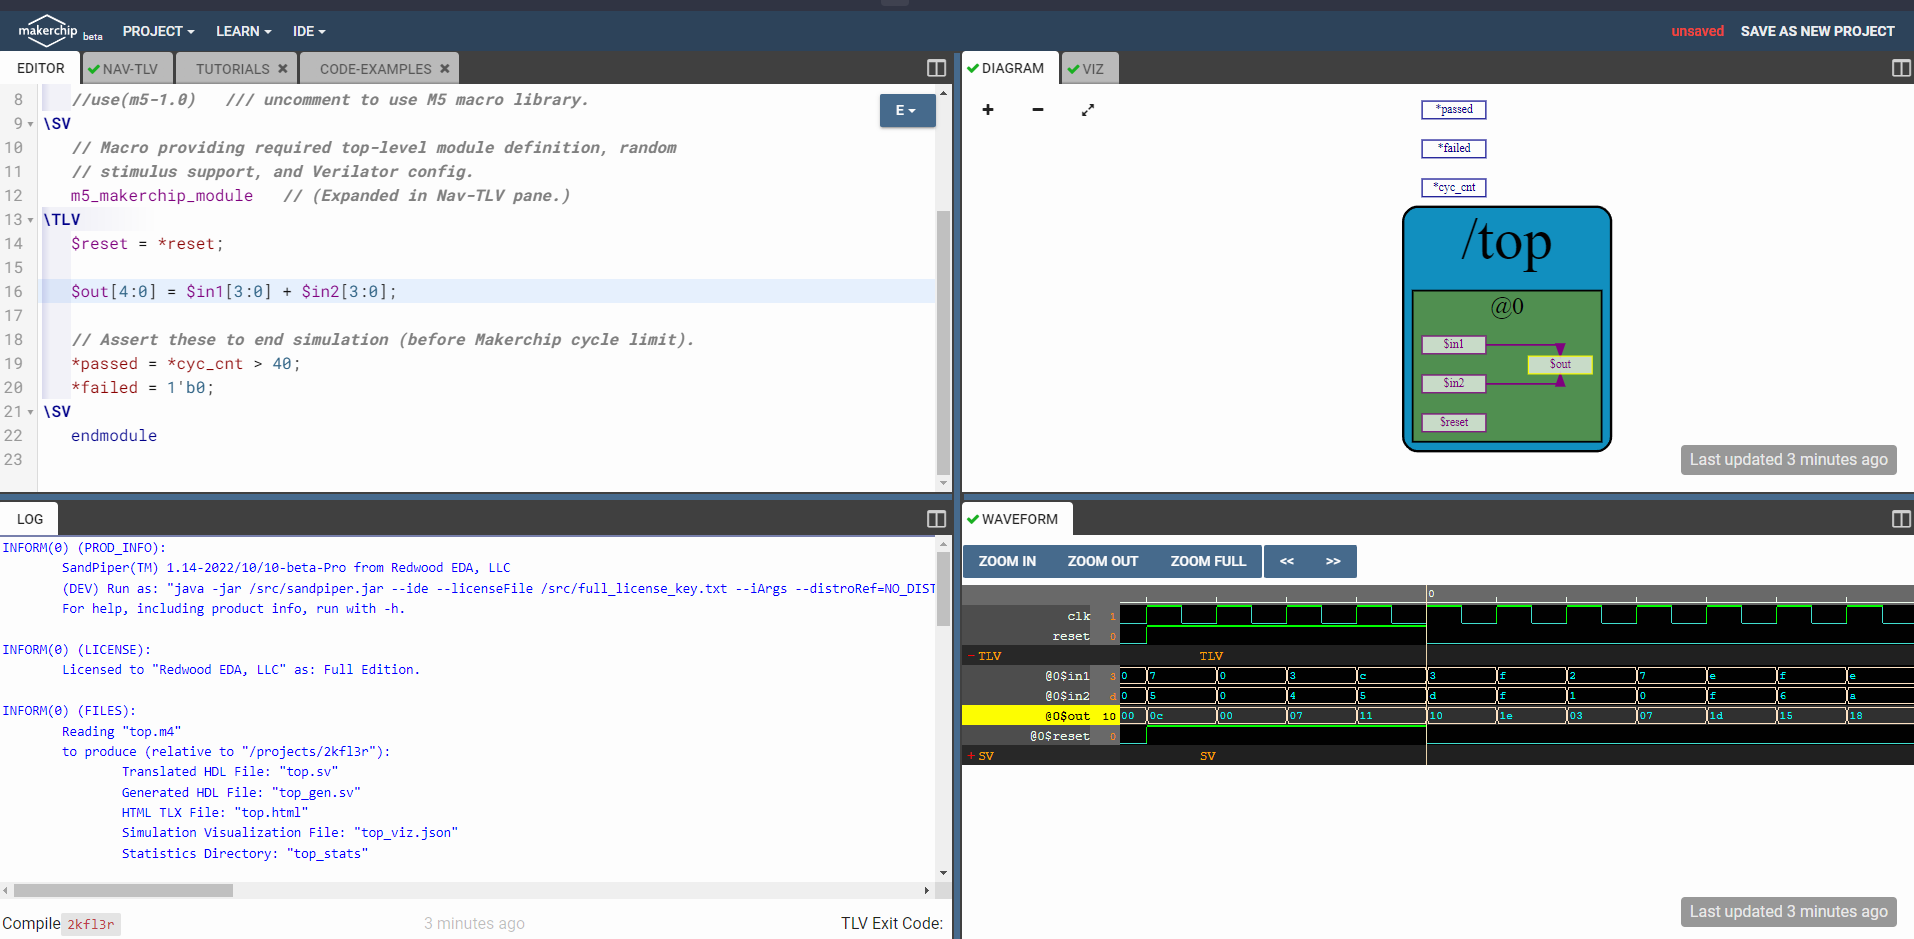The height and width of the screenshot is (939, 1914).
Task: Select the $in2 node in the diagram
Action: pos(1454,383)
